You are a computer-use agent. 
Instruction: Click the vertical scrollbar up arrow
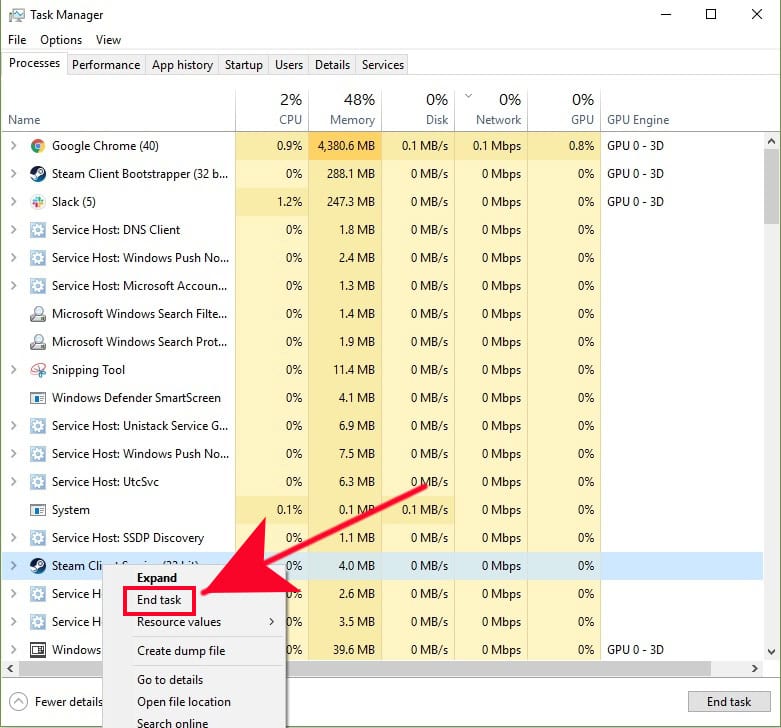(x=772, y=141)
